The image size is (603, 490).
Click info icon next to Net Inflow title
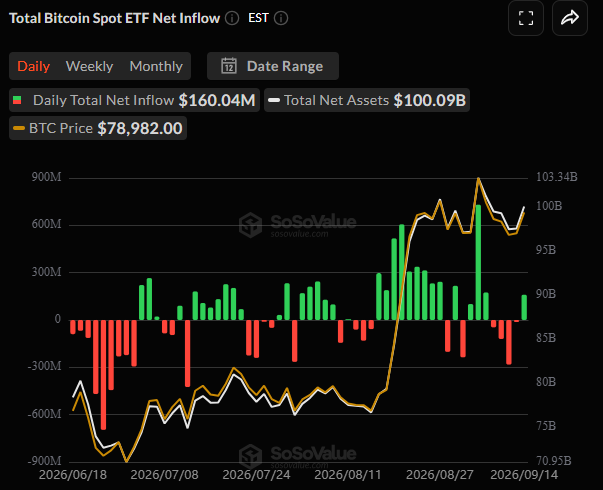tap(232, 18)
